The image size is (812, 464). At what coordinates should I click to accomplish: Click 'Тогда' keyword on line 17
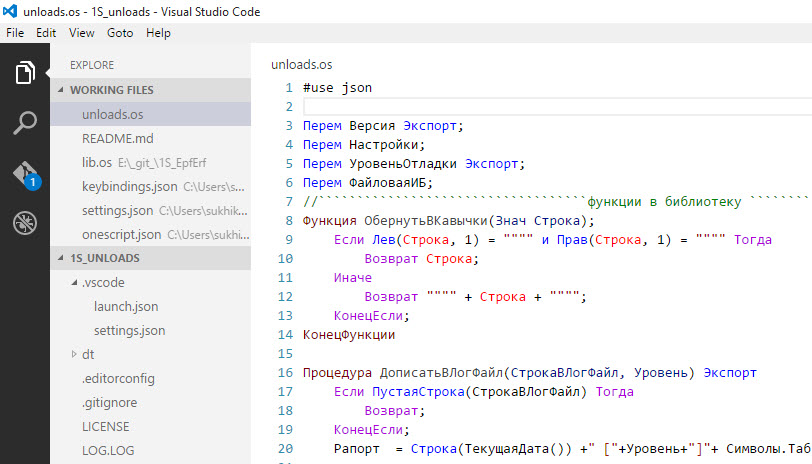click(x=615, y=392)
